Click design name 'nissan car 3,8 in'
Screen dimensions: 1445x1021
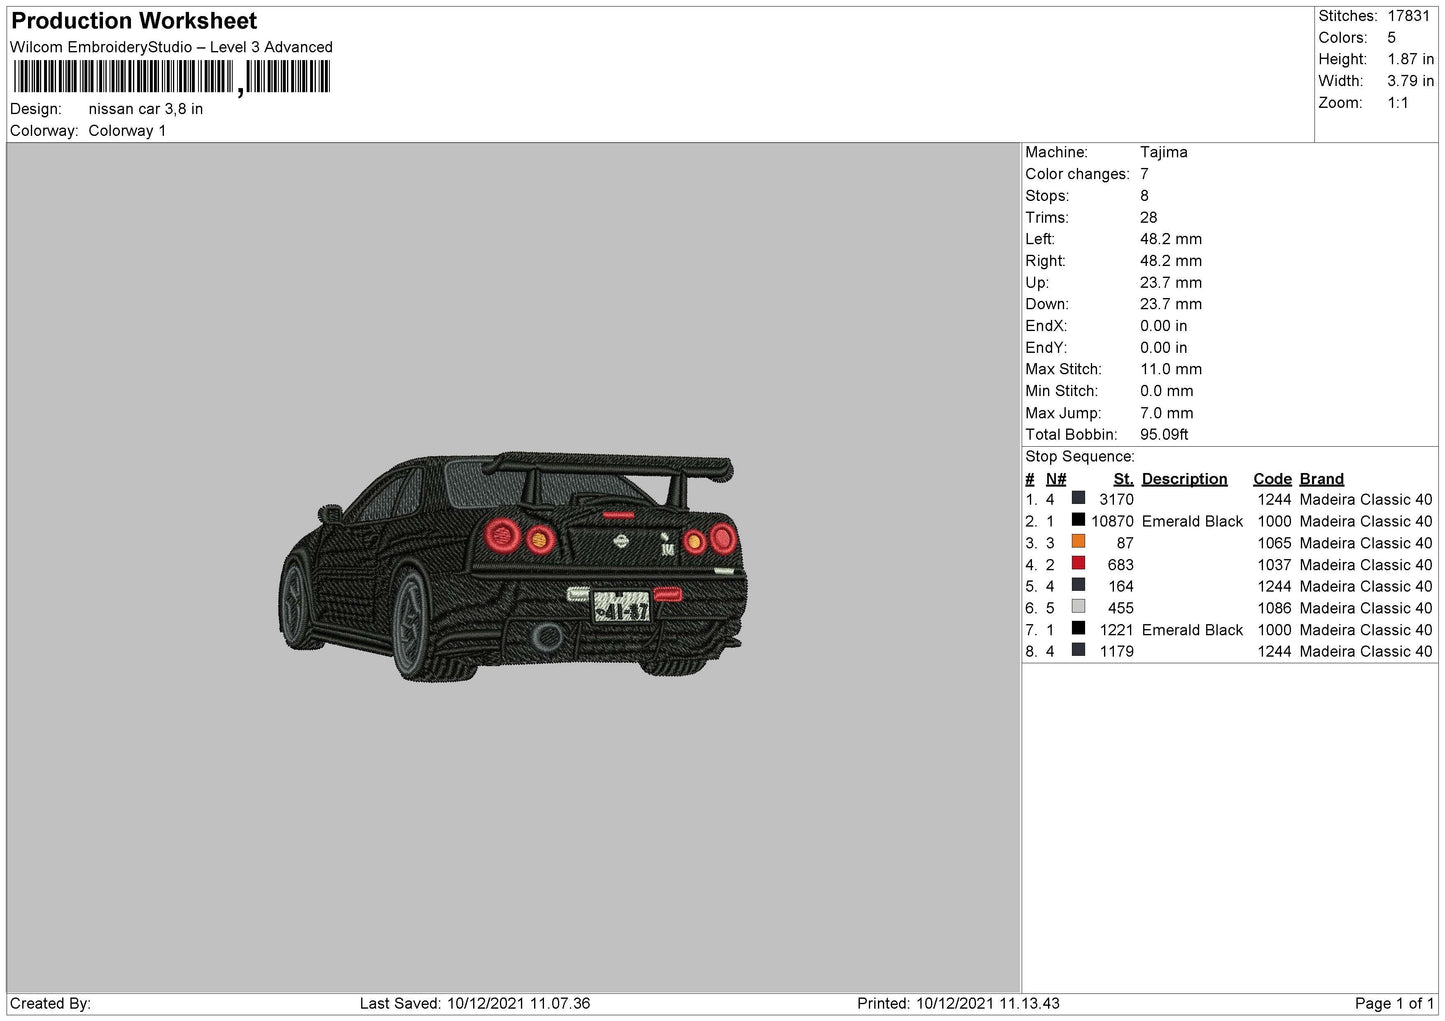(146, 109)
